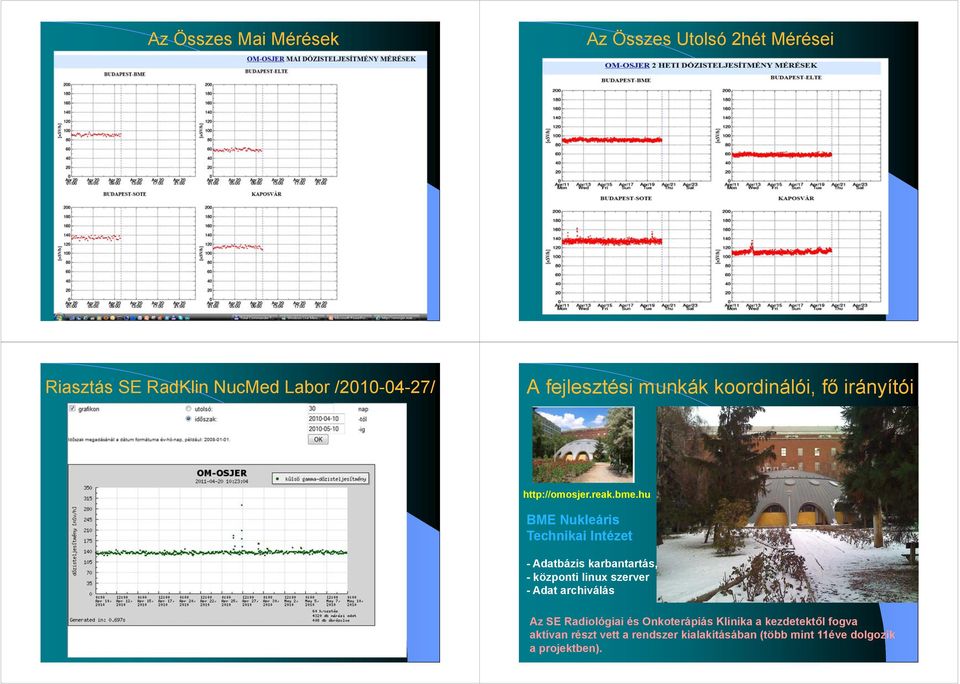The height and width of the screenshot is (684, 960).
Task: Edit the 2010-05-10 end date field
Action: click(326, 429)
